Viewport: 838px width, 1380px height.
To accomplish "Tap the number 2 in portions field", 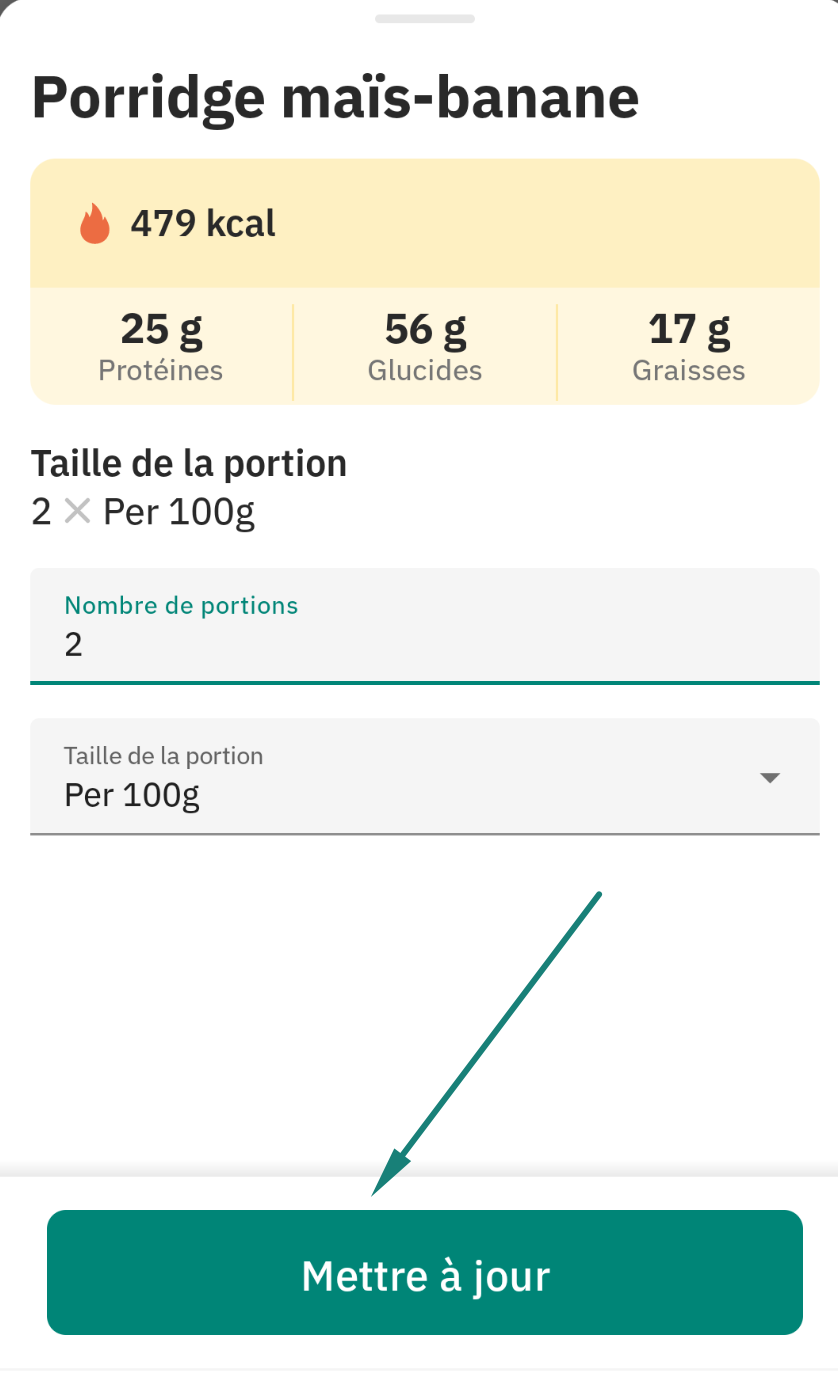I will click(73, 645).
